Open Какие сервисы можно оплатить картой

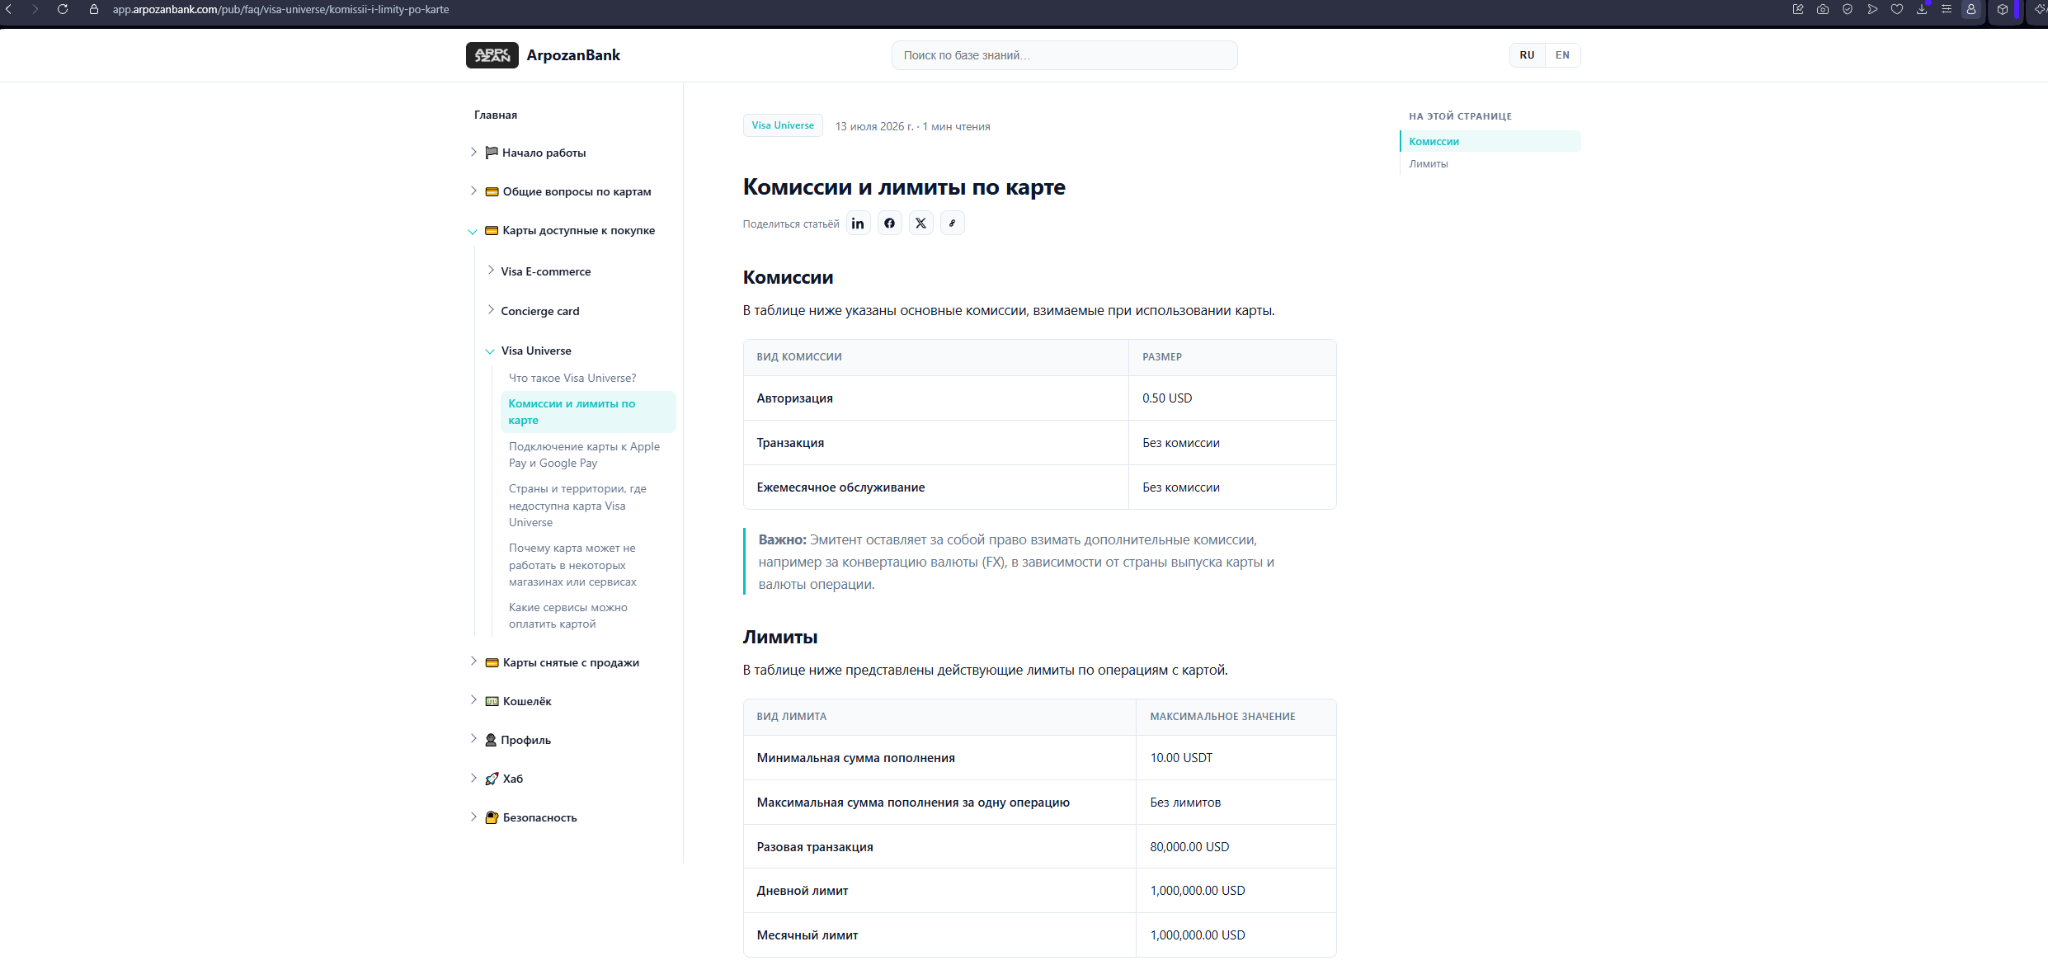(568, 616)
